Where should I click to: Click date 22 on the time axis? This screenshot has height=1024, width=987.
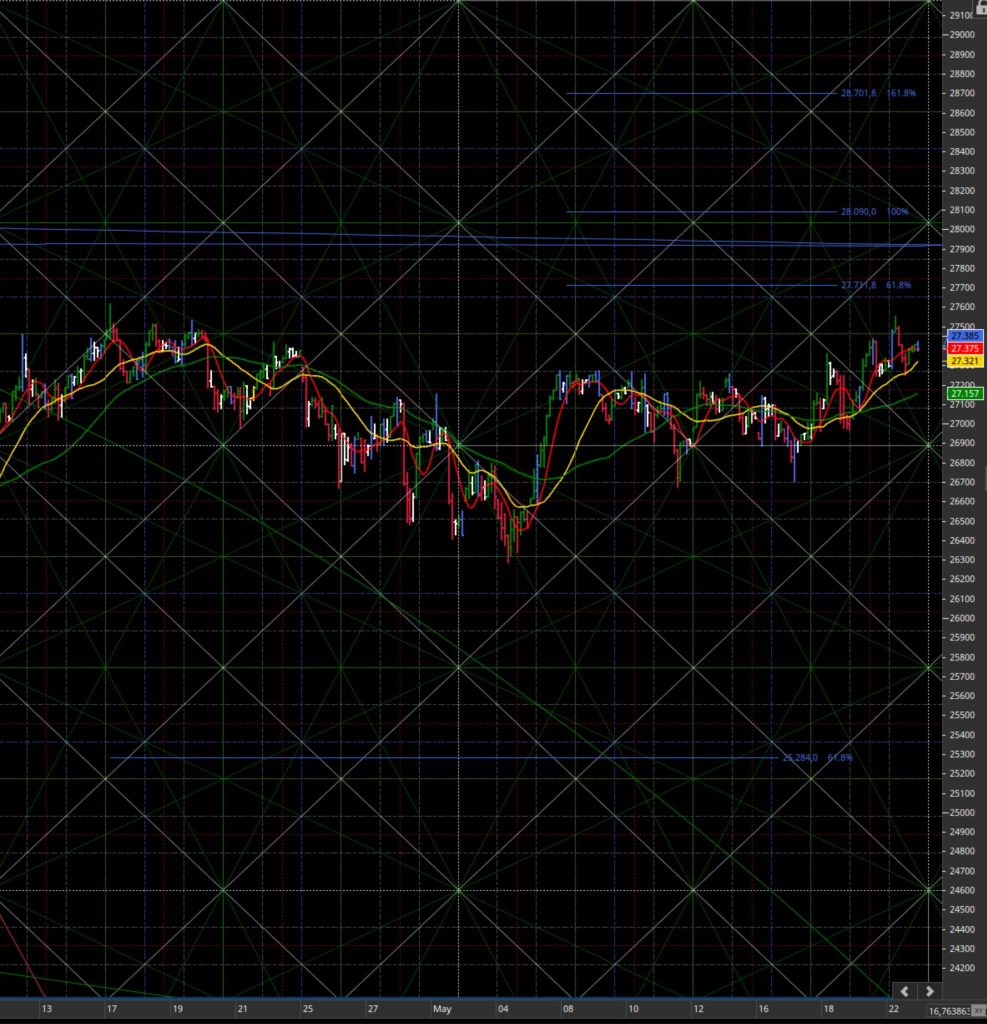pos(894,1009)
